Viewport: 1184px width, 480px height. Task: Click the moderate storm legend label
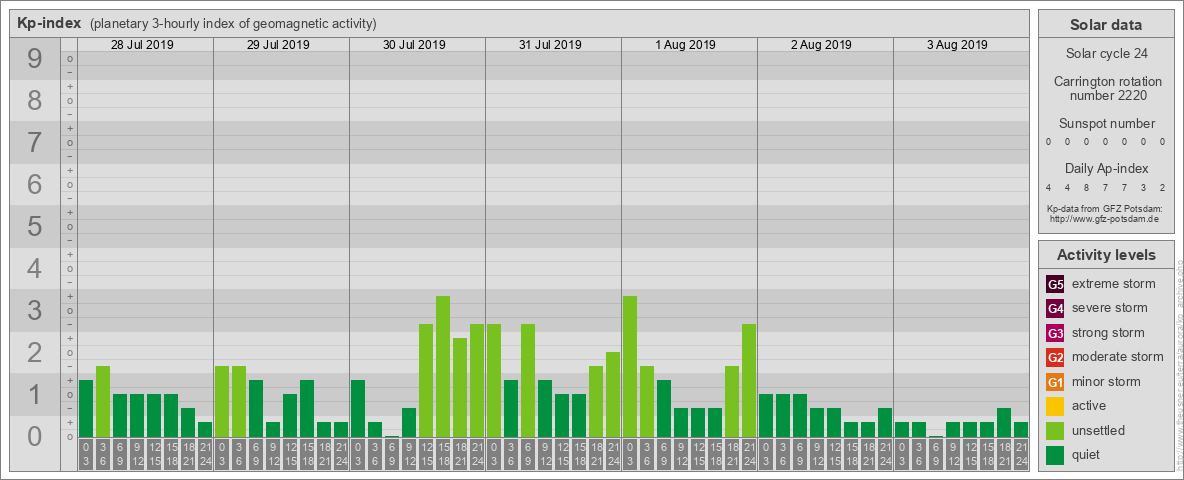[x=1118, y=357]
